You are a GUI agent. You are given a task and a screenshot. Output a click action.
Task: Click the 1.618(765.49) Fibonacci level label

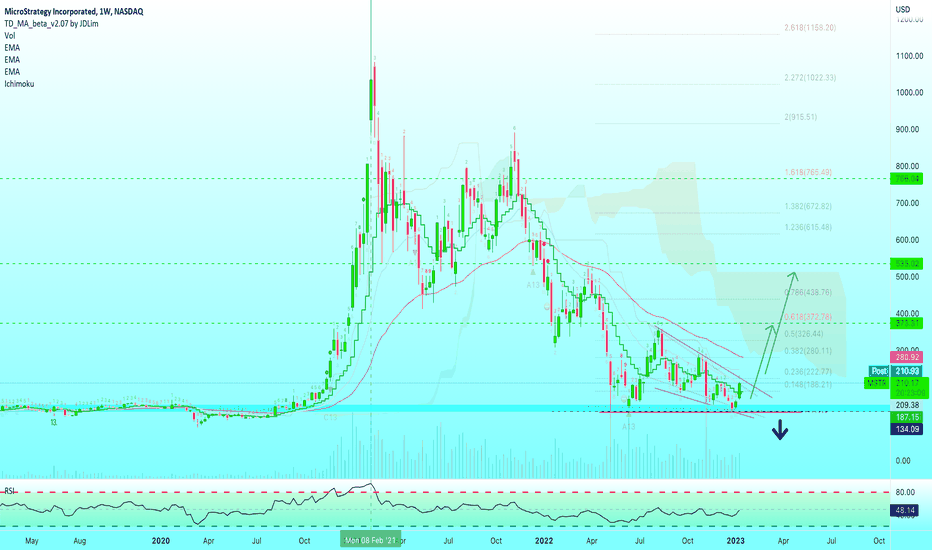pyautogui.click(x=808, y=172)
